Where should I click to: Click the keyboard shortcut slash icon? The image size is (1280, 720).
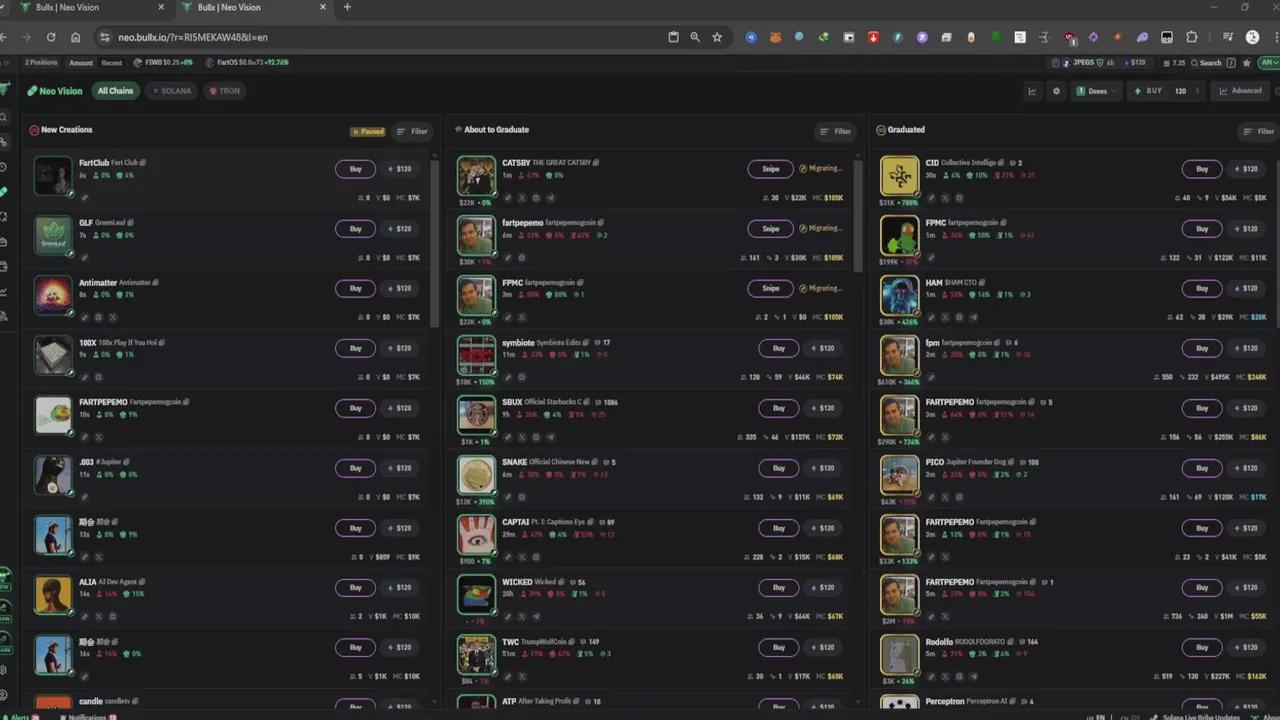pos(1231,62)
